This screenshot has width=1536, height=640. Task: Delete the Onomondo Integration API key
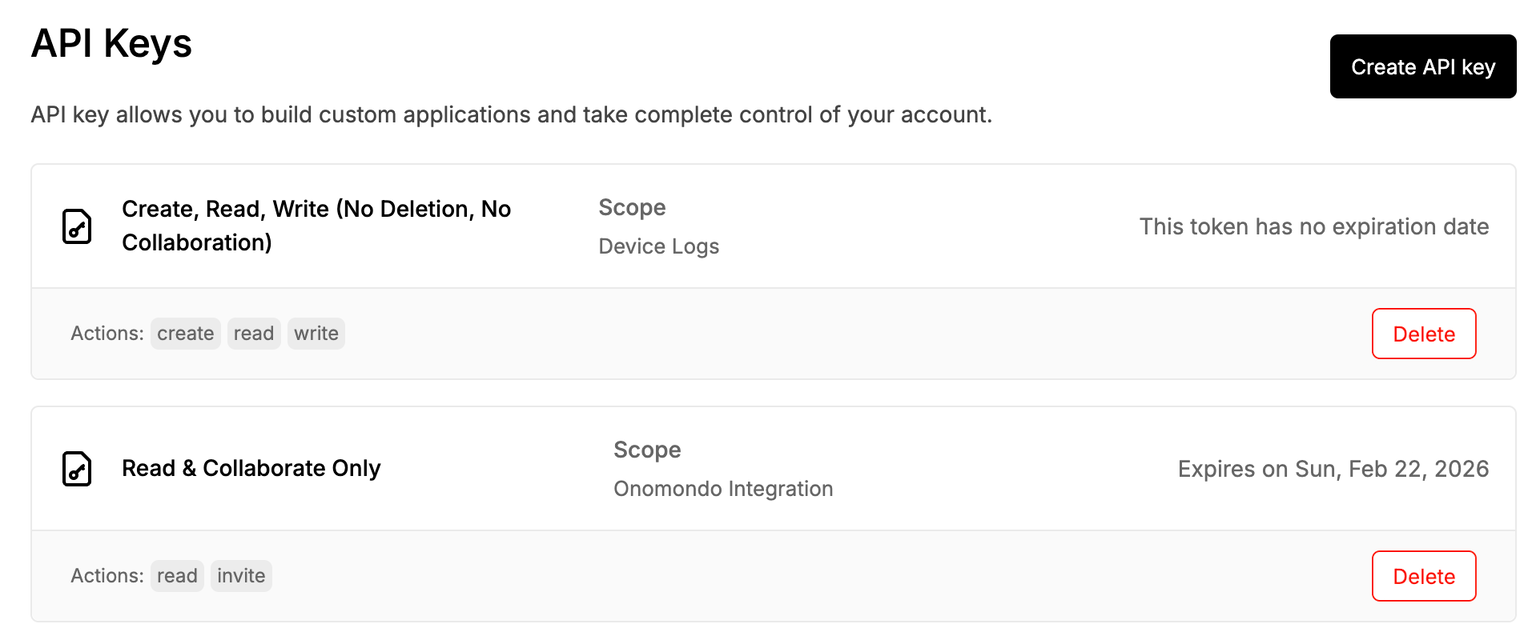1423,576
